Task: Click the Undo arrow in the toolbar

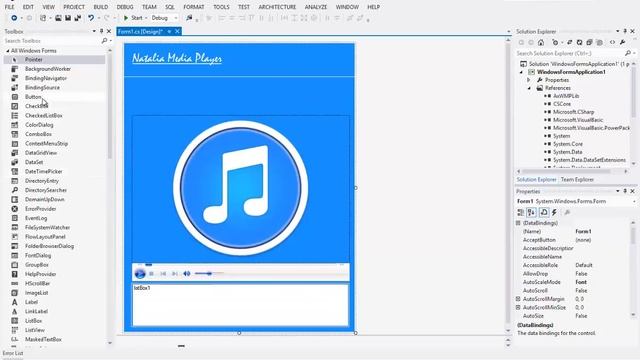Action: coord(91,18)
